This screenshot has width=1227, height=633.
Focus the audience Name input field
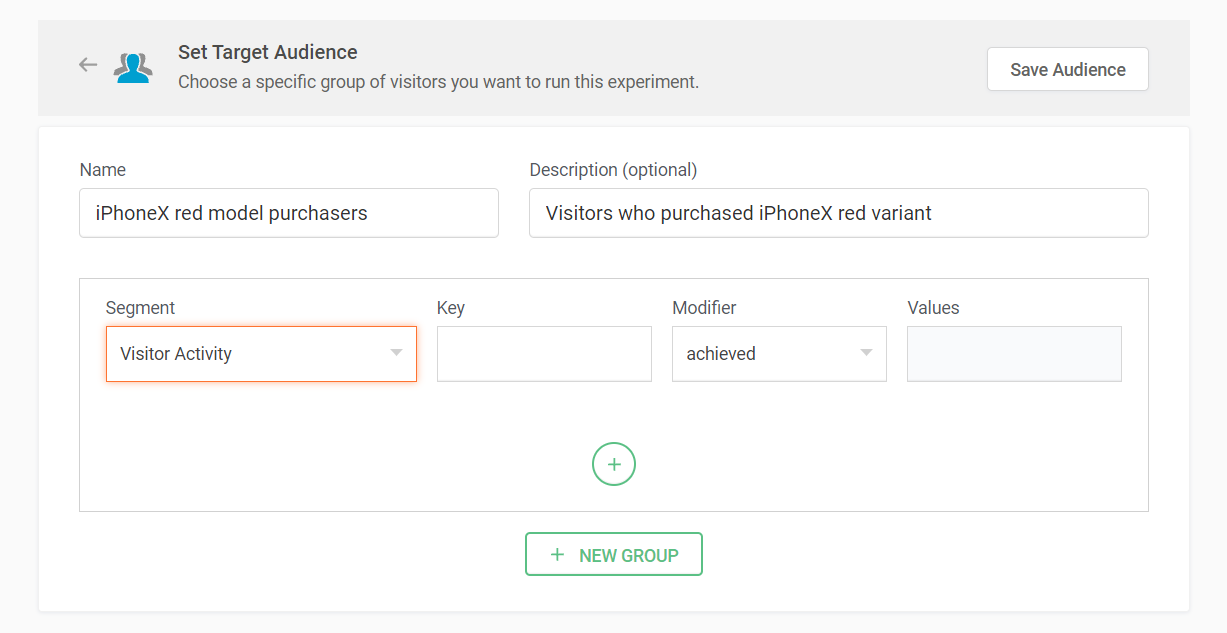point(288,213)
